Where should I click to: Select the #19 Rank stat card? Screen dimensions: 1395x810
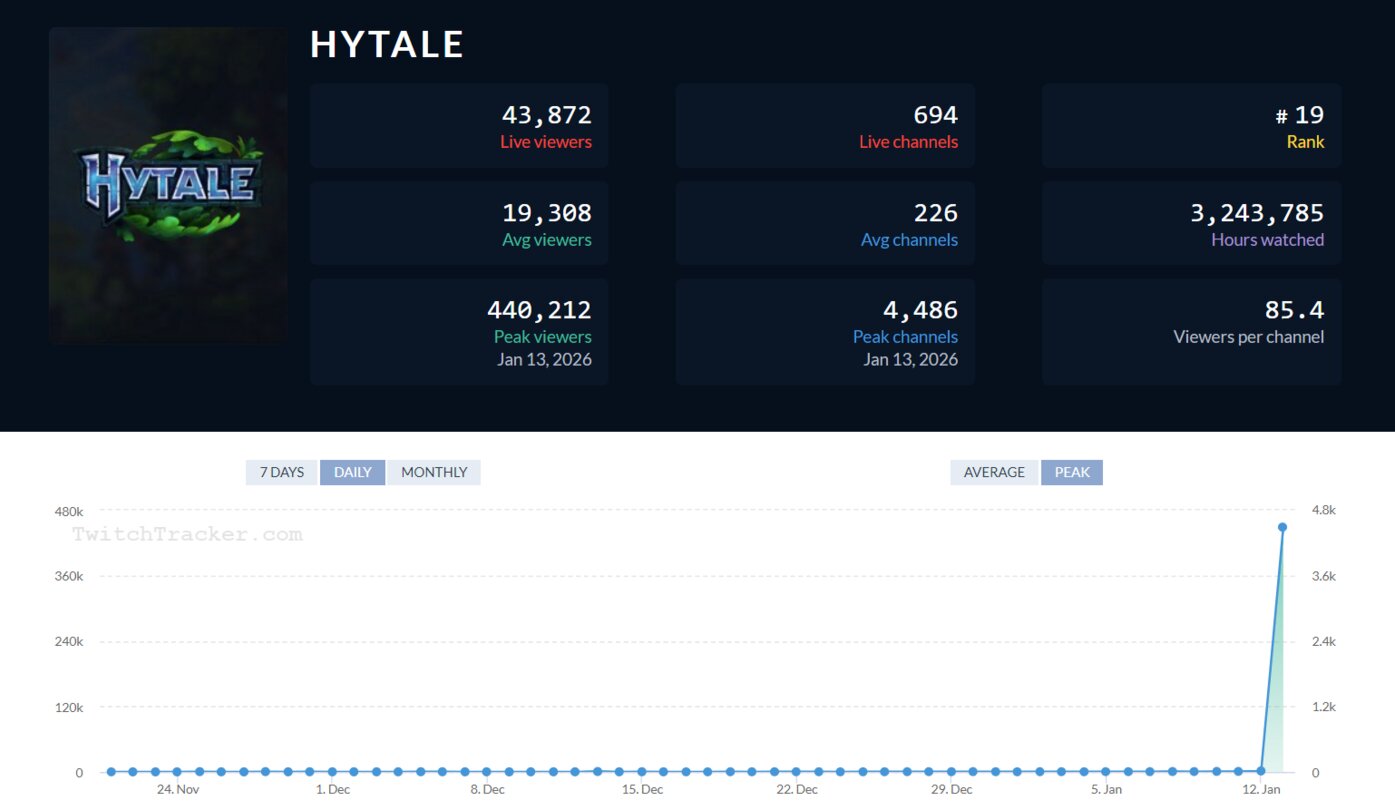(1191, 126)
